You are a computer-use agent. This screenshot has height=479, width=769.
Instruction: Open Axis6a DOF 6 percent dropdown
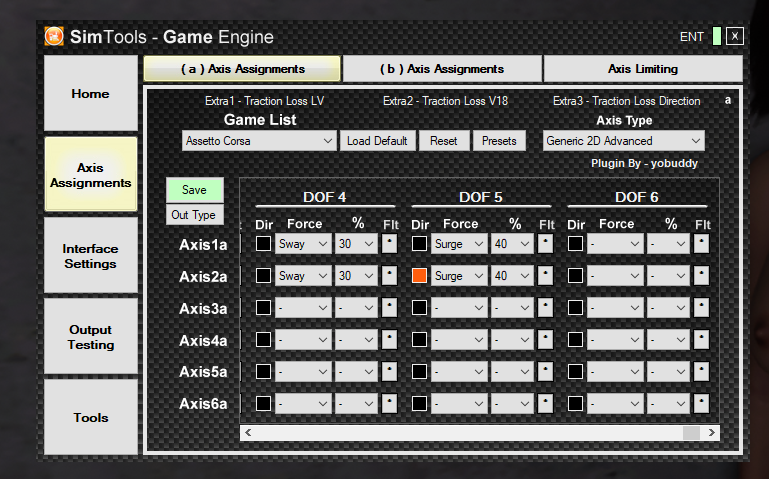(668, 403)
